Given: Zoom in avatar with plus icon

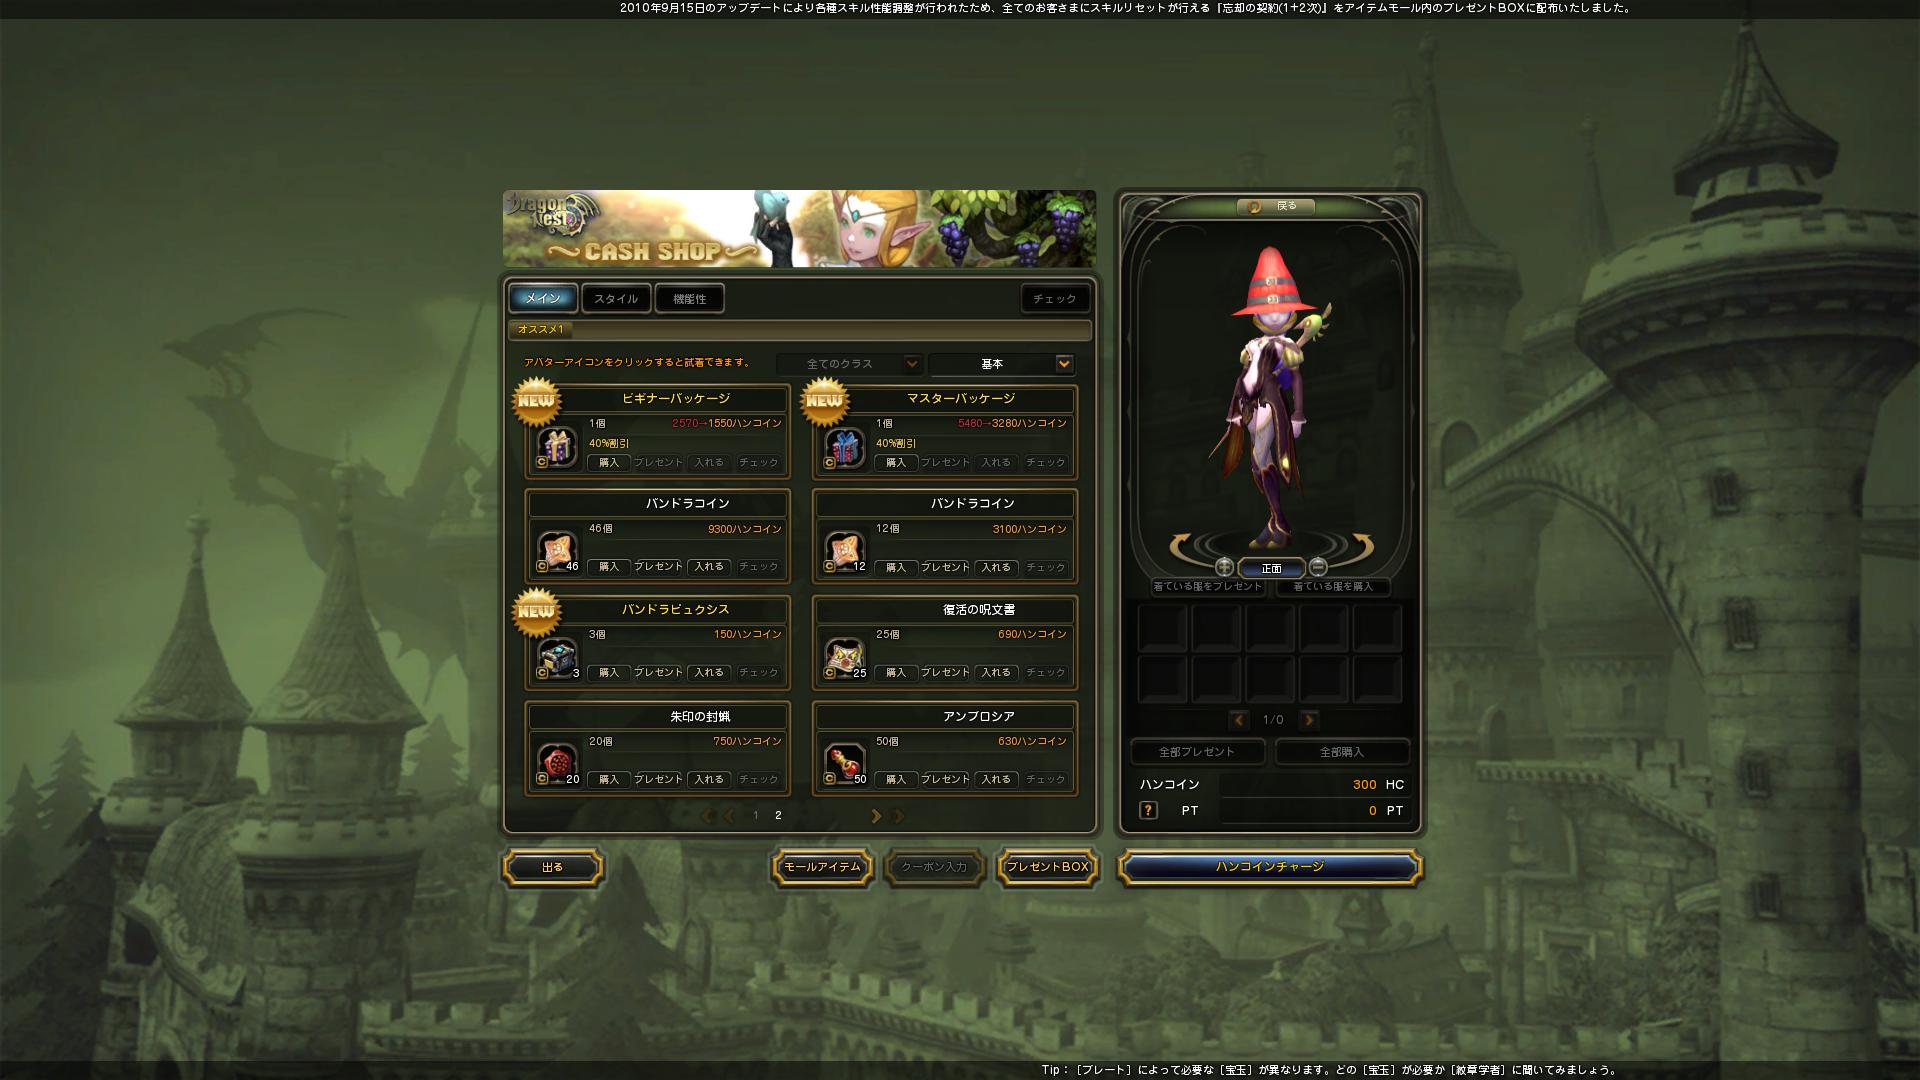Looking at the screenshot, I should 1224,567.
